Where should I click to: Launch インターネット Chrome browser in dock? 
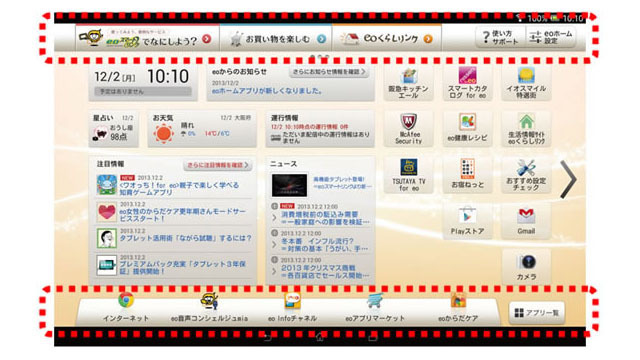click(x=126, y=307)
